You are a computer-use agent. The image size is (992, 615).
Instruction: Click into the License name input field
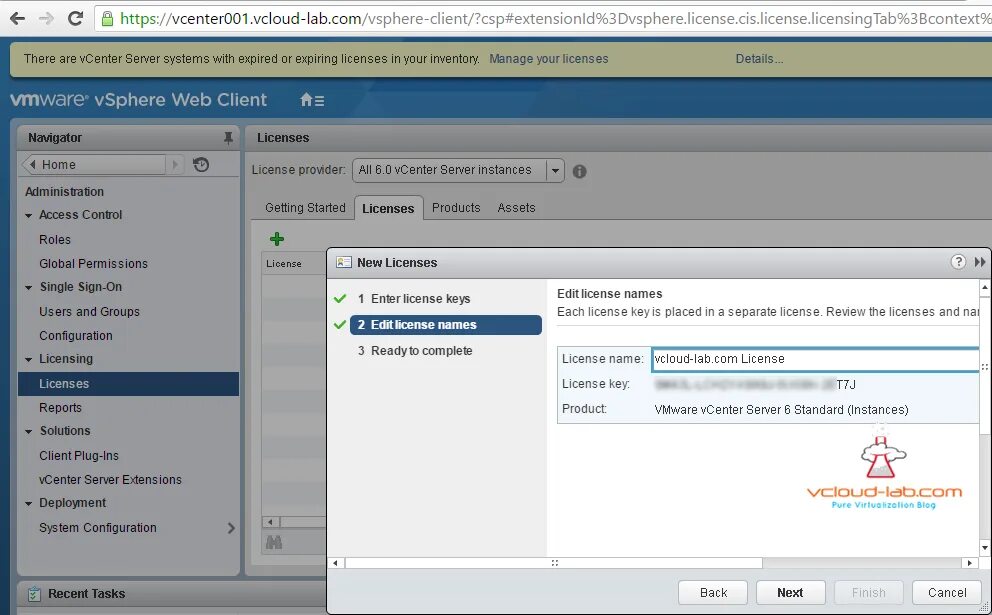point(815,359)
